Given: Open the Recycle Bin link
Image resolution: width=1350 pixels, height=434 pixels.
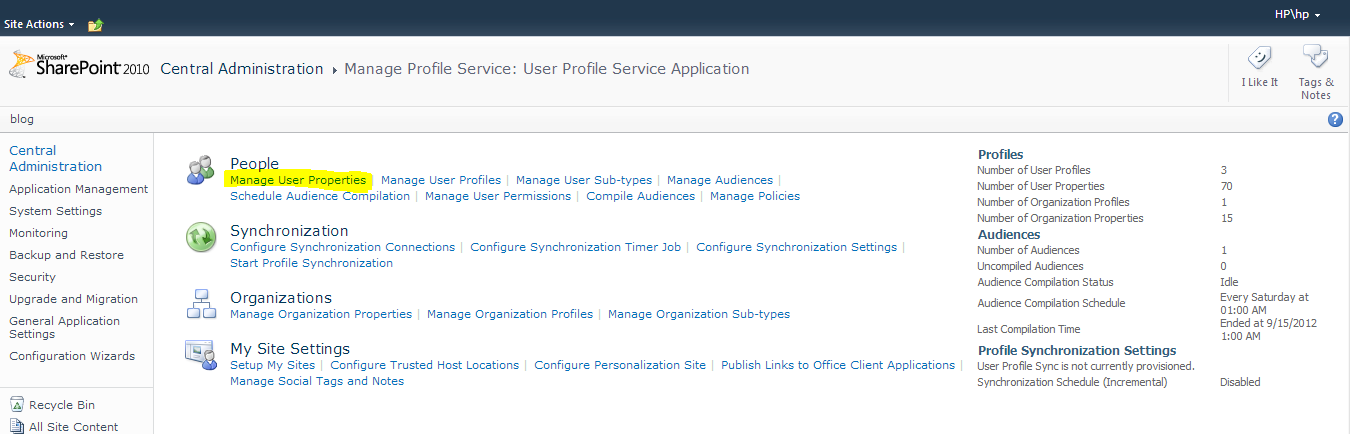Looking at the screenshot, I should coord(62,405).
